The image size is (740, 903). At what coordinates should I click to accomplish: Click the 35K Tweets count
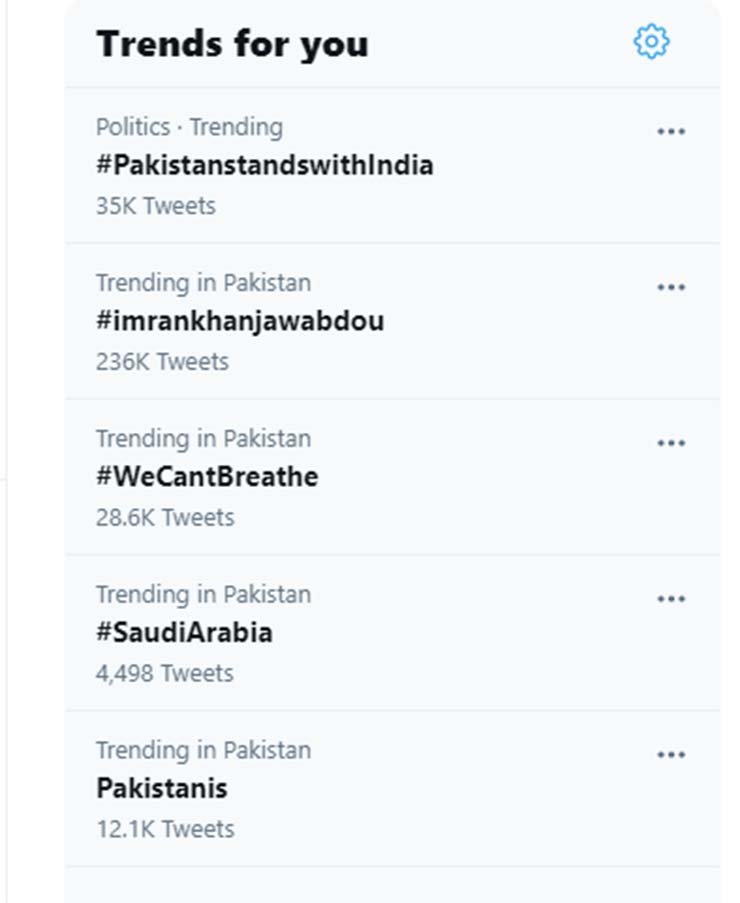tap(155, 206)
